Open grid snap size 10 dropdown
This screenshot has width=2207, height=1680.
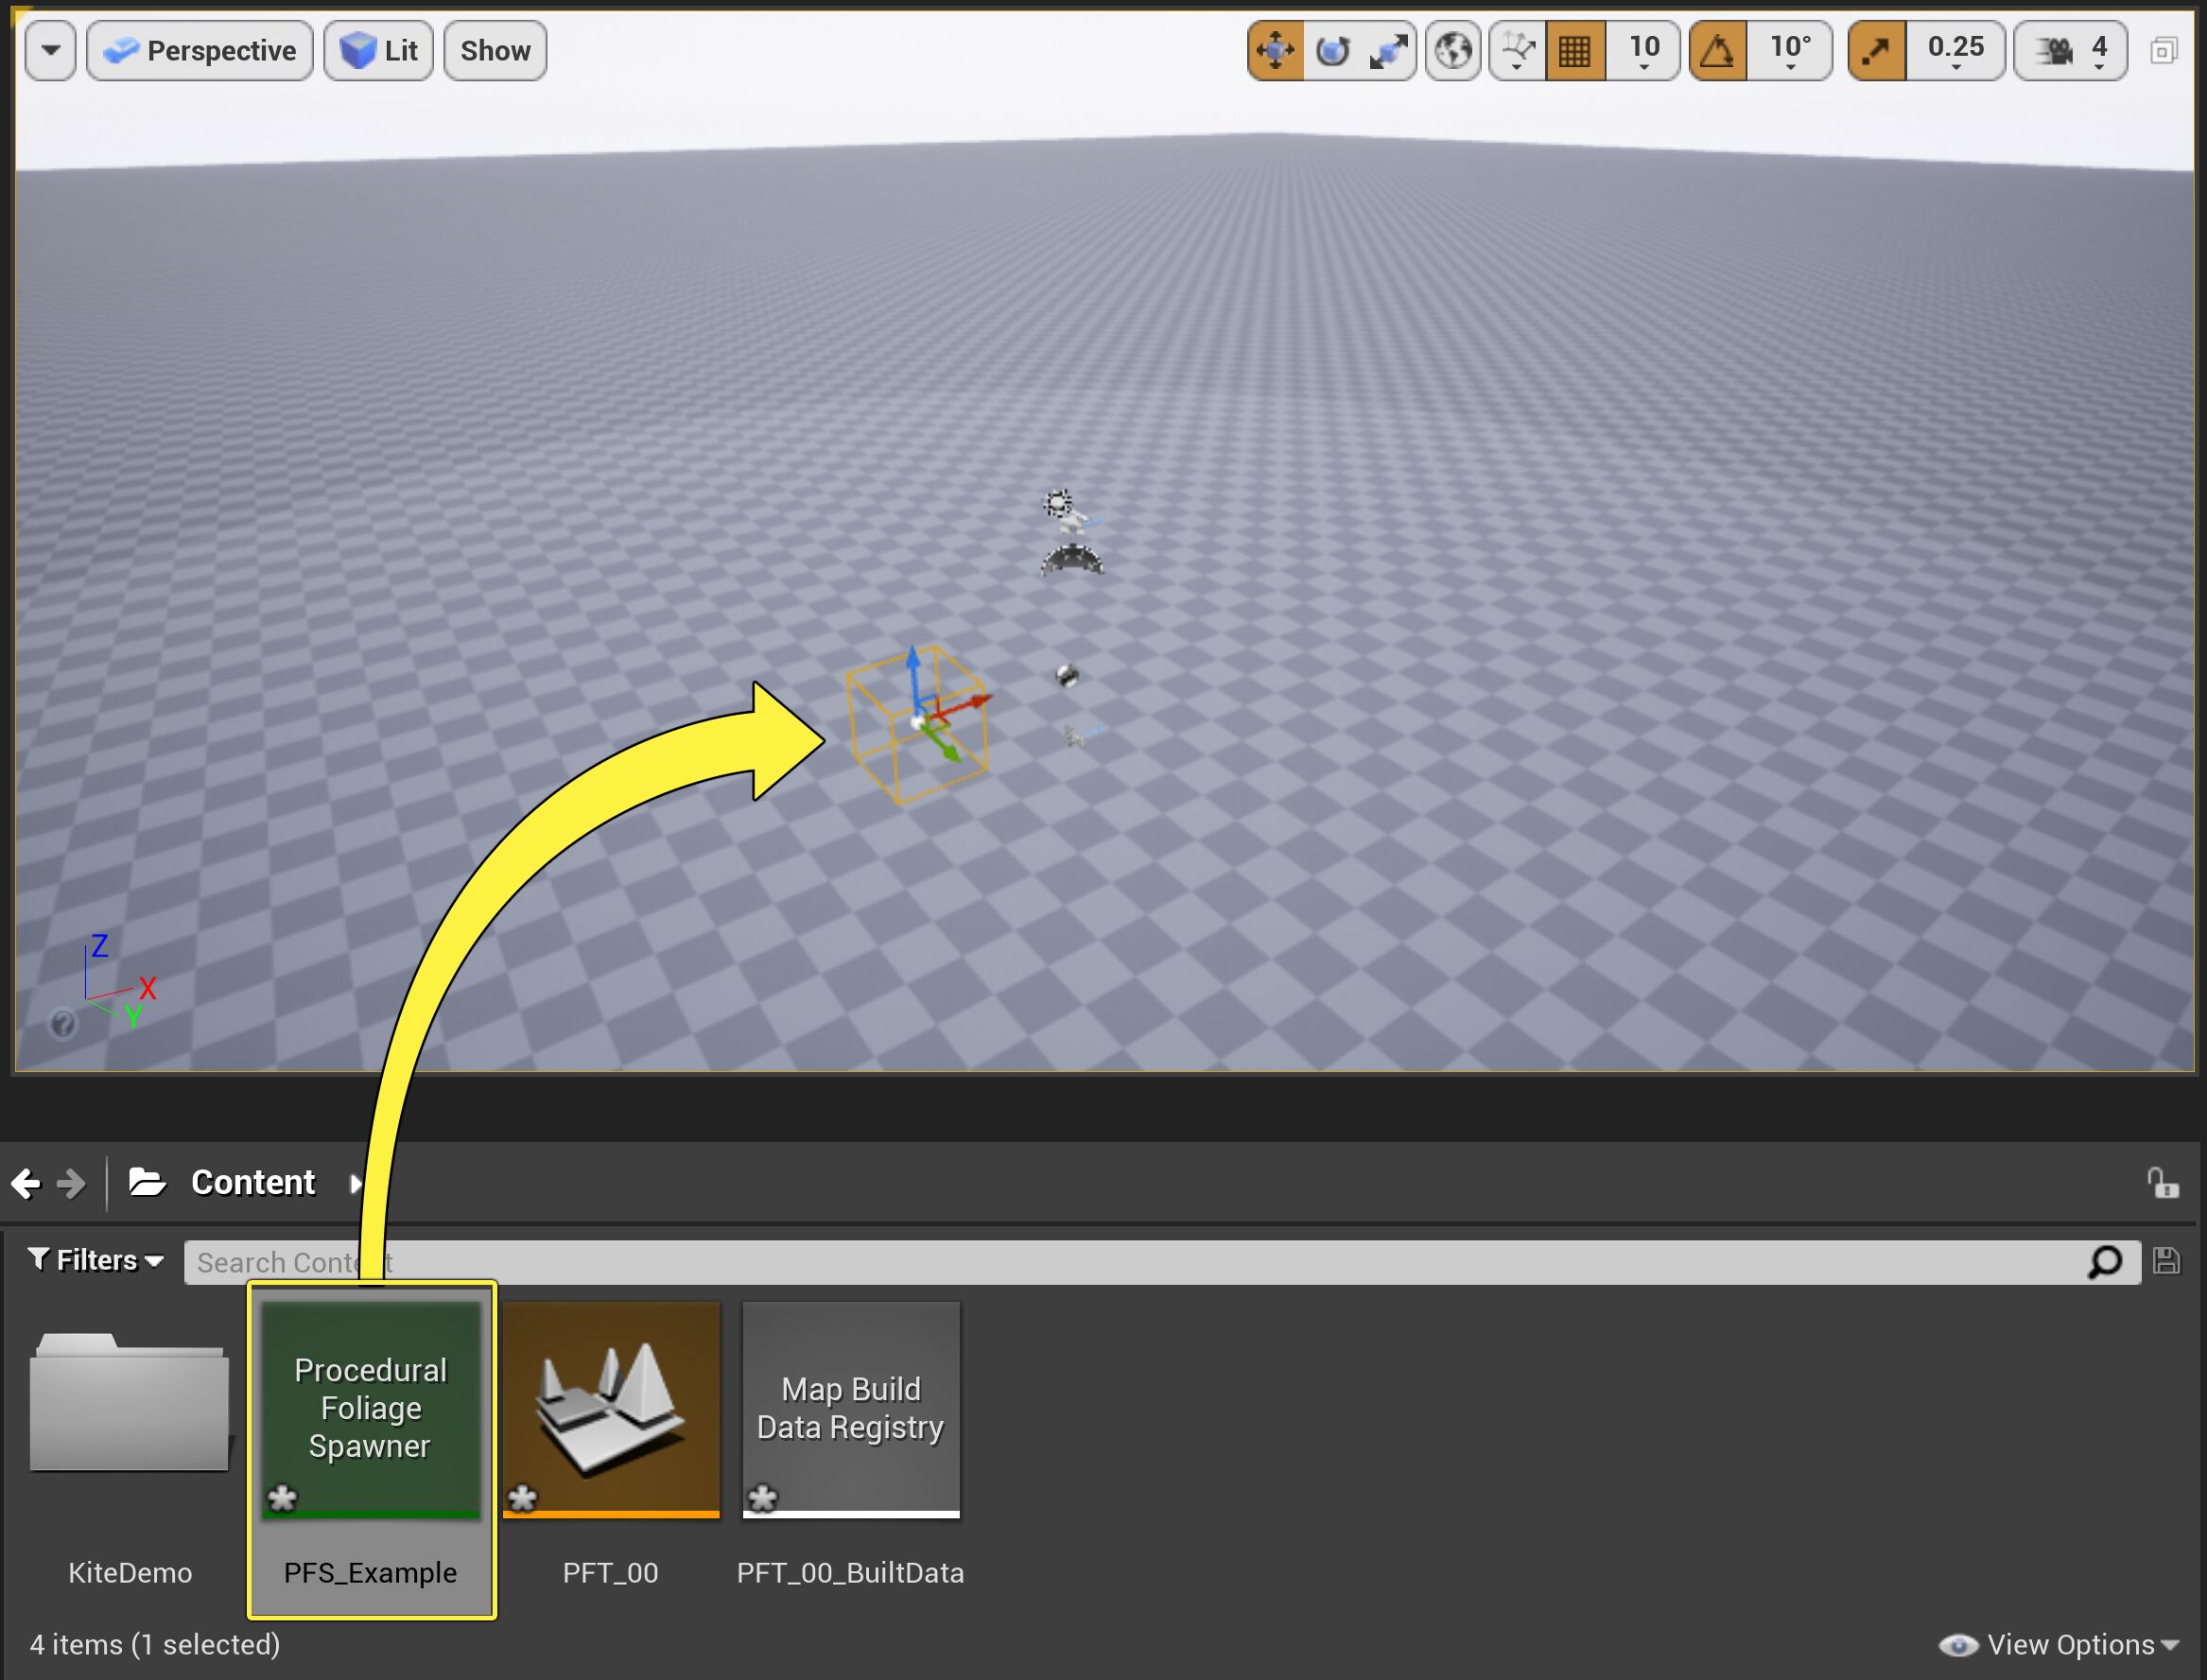(1644, 50)
